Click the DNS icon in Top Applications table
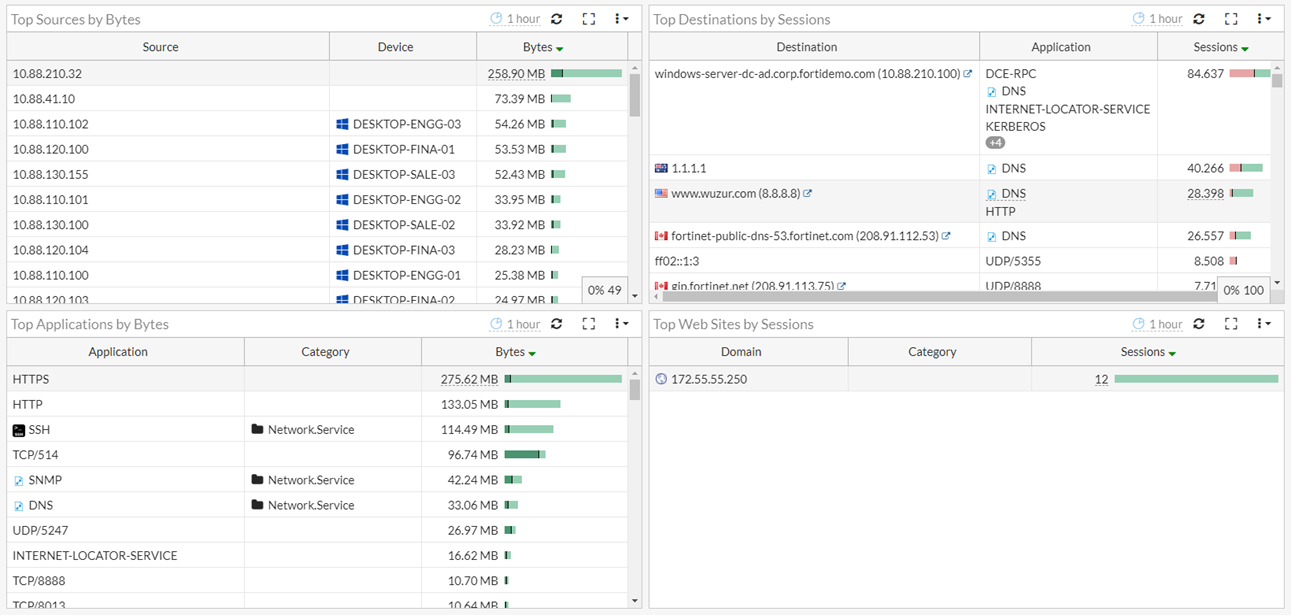This screenshot has height=615, width=1291. click(19, 505)
